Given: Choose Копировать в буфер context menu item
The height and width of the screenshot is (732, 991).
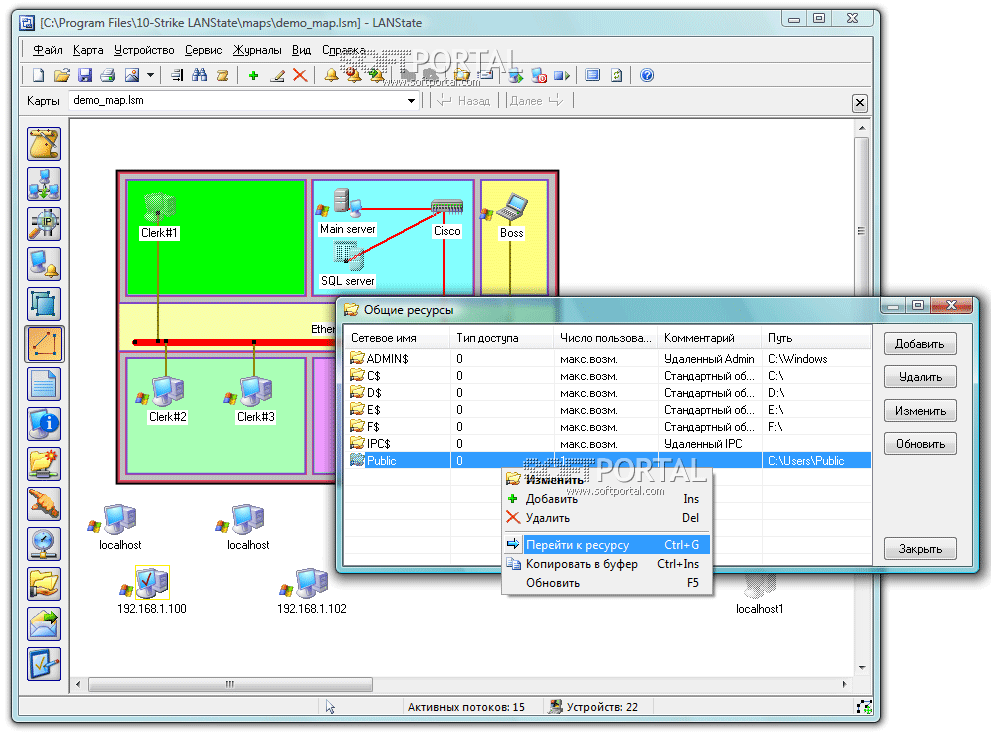Looking at the screenshot, I should pyautogui.click(x=607, y=563).
